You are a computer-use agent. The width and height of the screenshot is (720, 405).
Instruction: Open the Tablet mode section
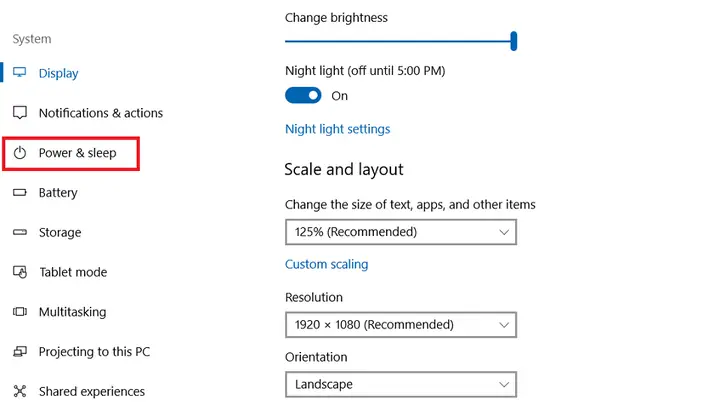point(73,272)
